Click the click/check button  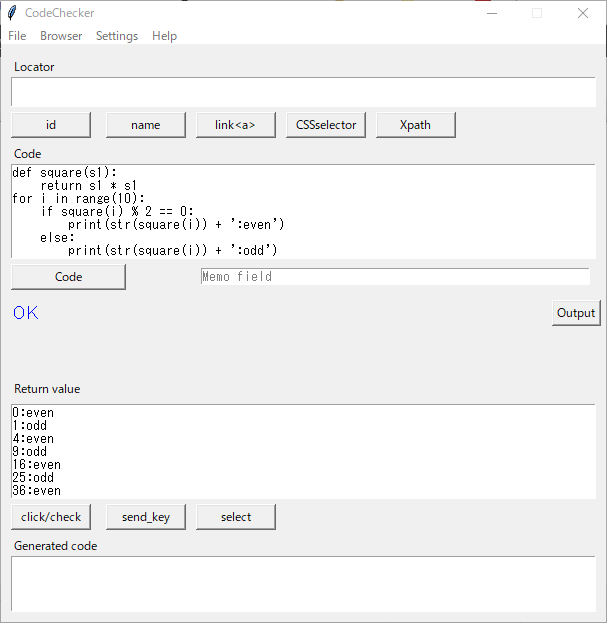pos(51,517)
